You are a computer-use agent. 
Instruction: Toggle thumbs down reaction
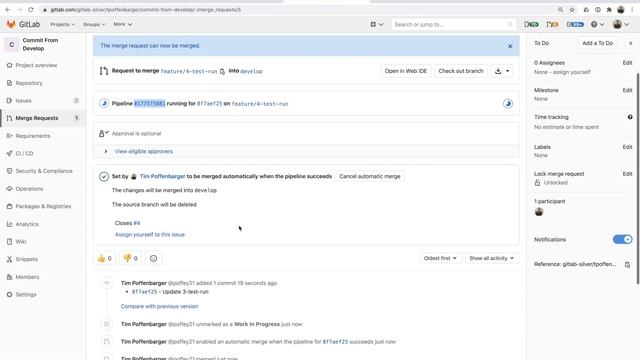point(131,258)
